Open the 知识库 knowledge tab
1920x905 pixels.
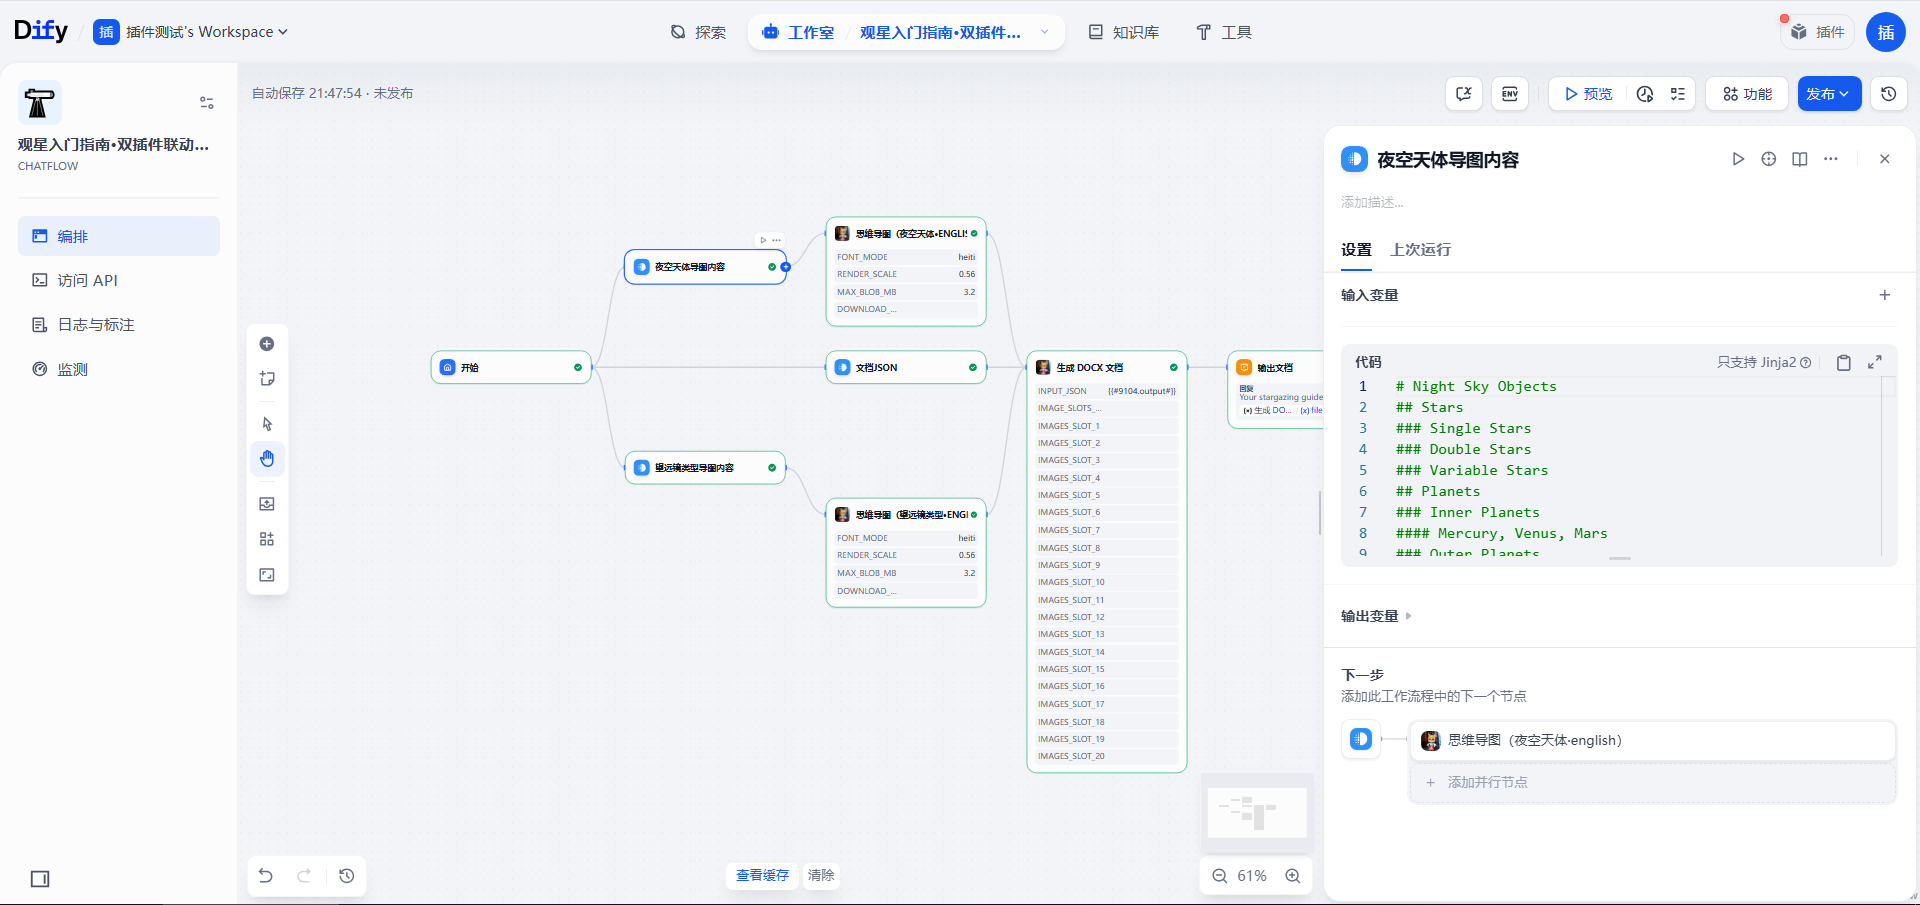pyautogui.click(x=1124, y=32)
